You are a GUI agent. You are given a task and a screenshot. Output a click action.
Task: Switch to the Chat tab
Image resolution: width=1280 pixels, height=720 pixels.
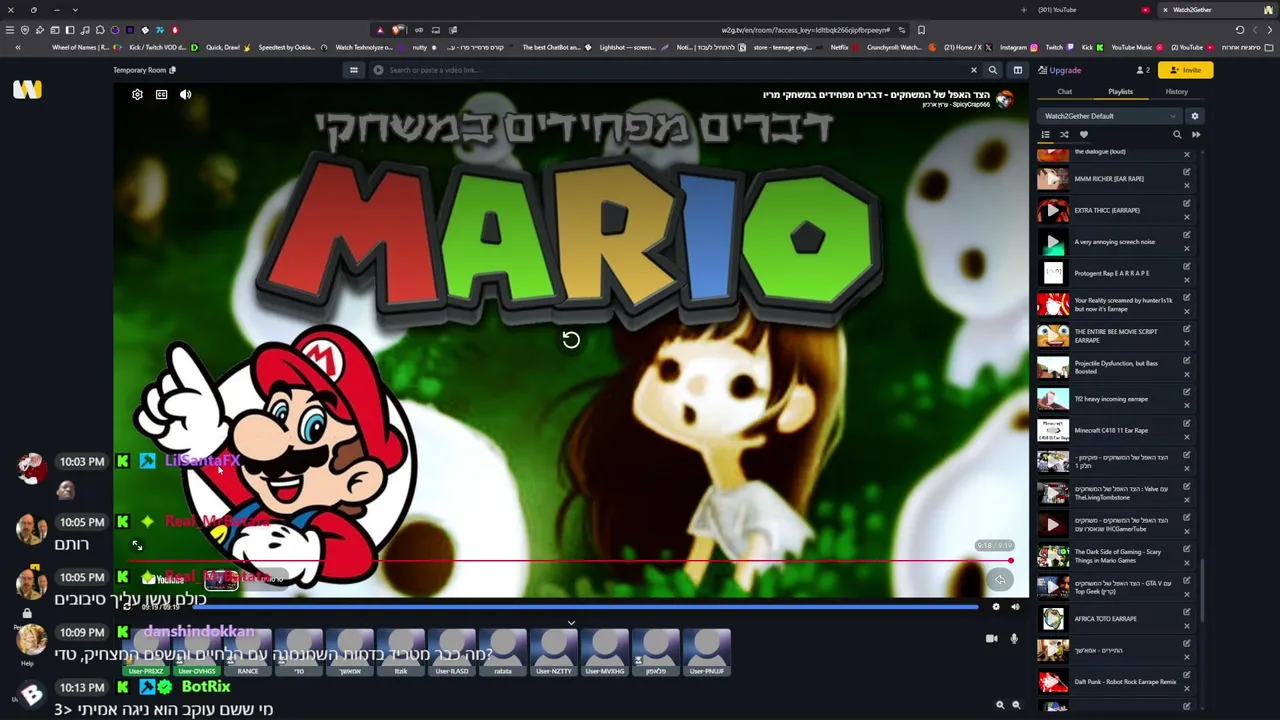pos(1064,92)
